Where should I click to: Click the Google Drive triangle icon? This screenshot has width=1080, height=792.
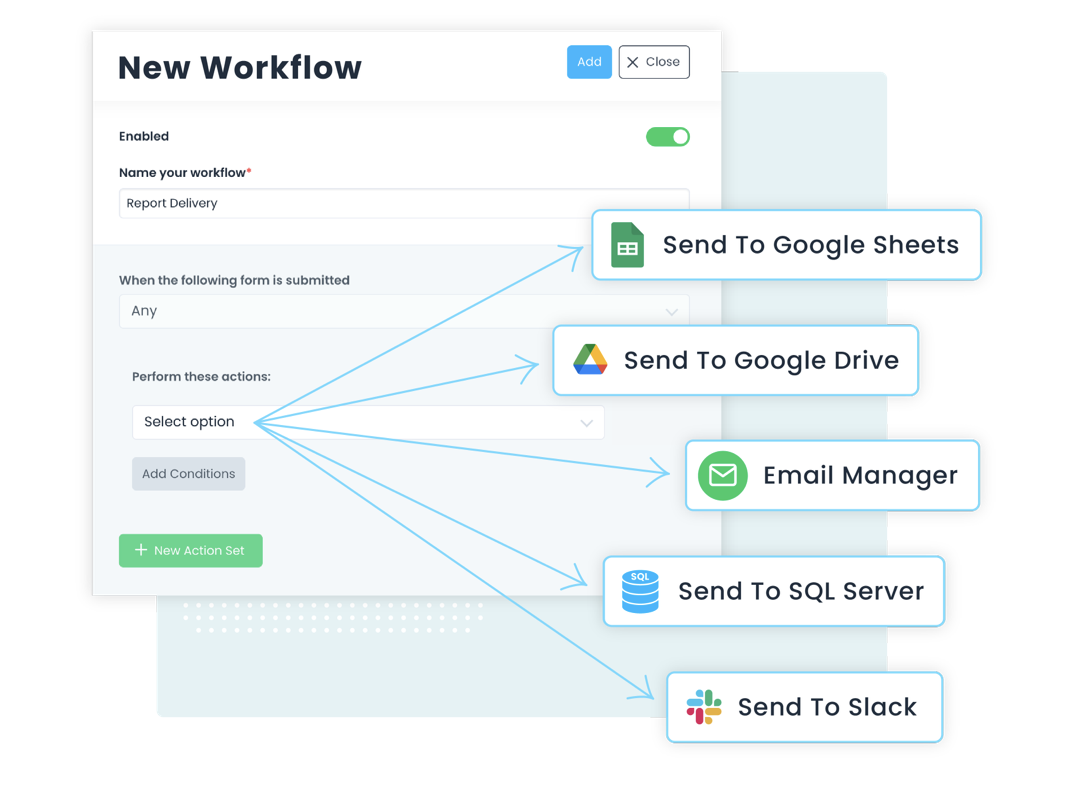pos(590,360)
